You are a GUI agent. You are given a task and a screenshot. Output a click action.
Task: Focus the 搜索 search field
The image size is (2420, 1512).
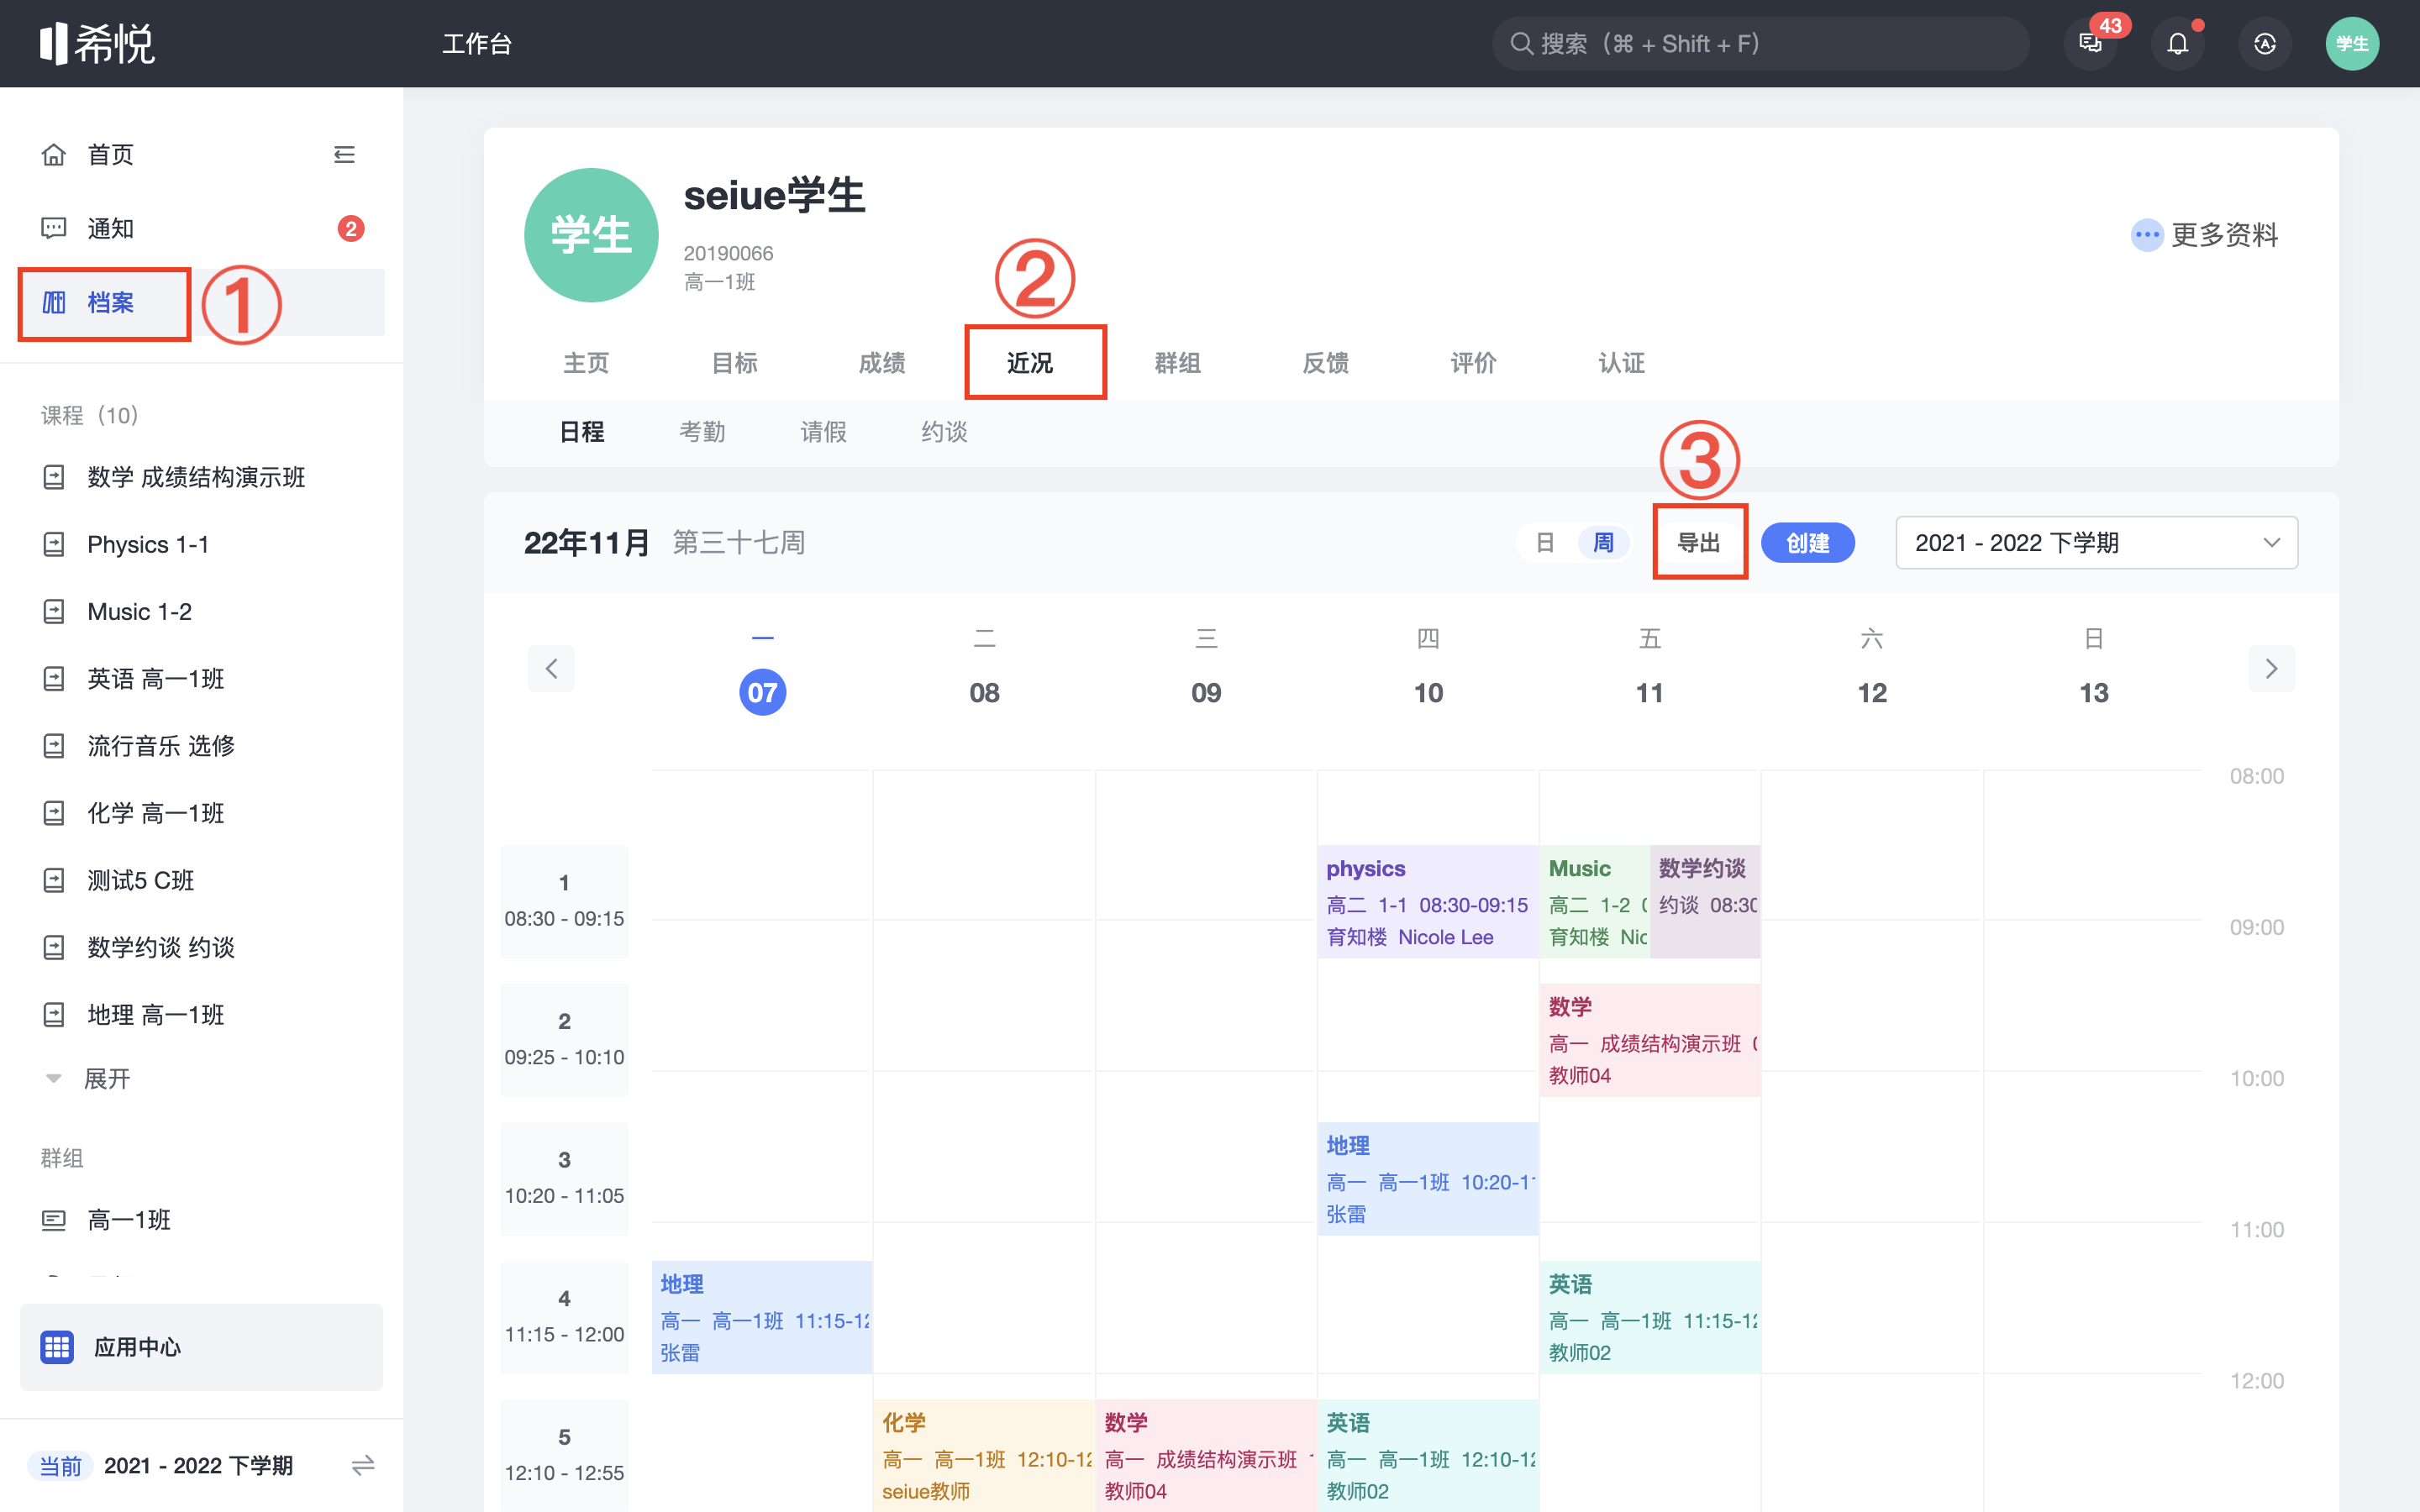pos(1760,44)
